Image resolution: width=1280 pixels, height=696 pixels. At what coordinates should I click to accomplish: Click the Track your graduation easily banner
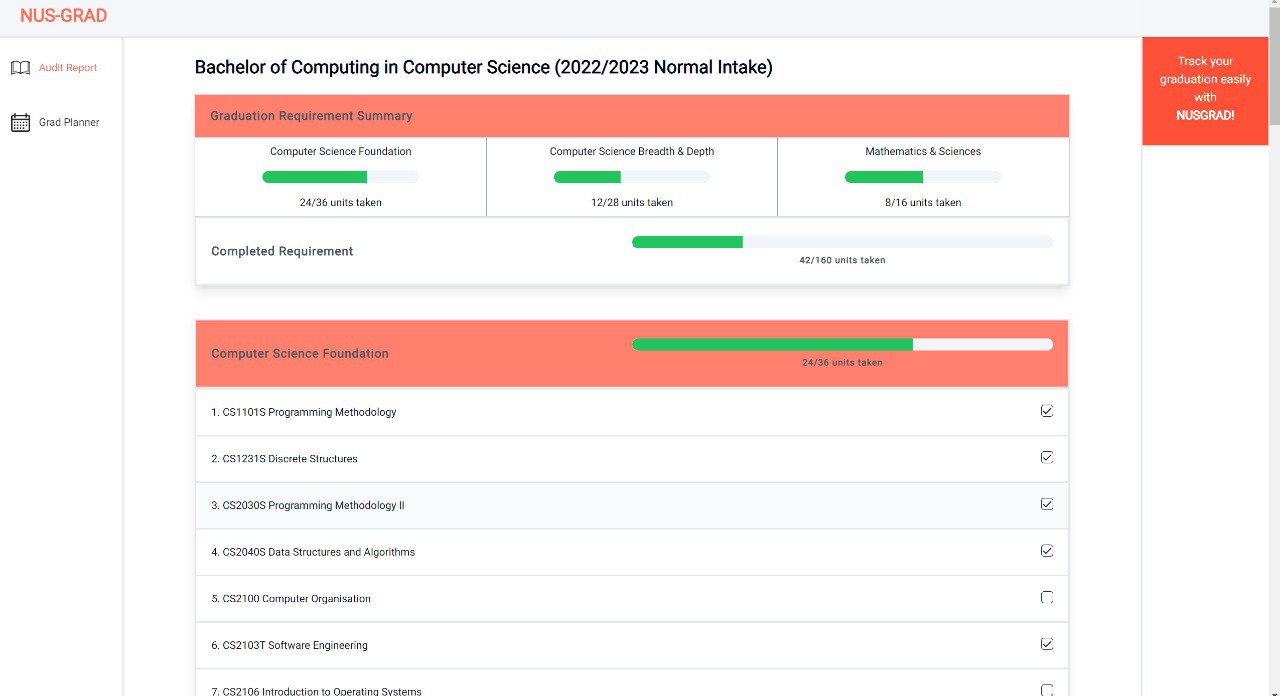[1205, 91]
